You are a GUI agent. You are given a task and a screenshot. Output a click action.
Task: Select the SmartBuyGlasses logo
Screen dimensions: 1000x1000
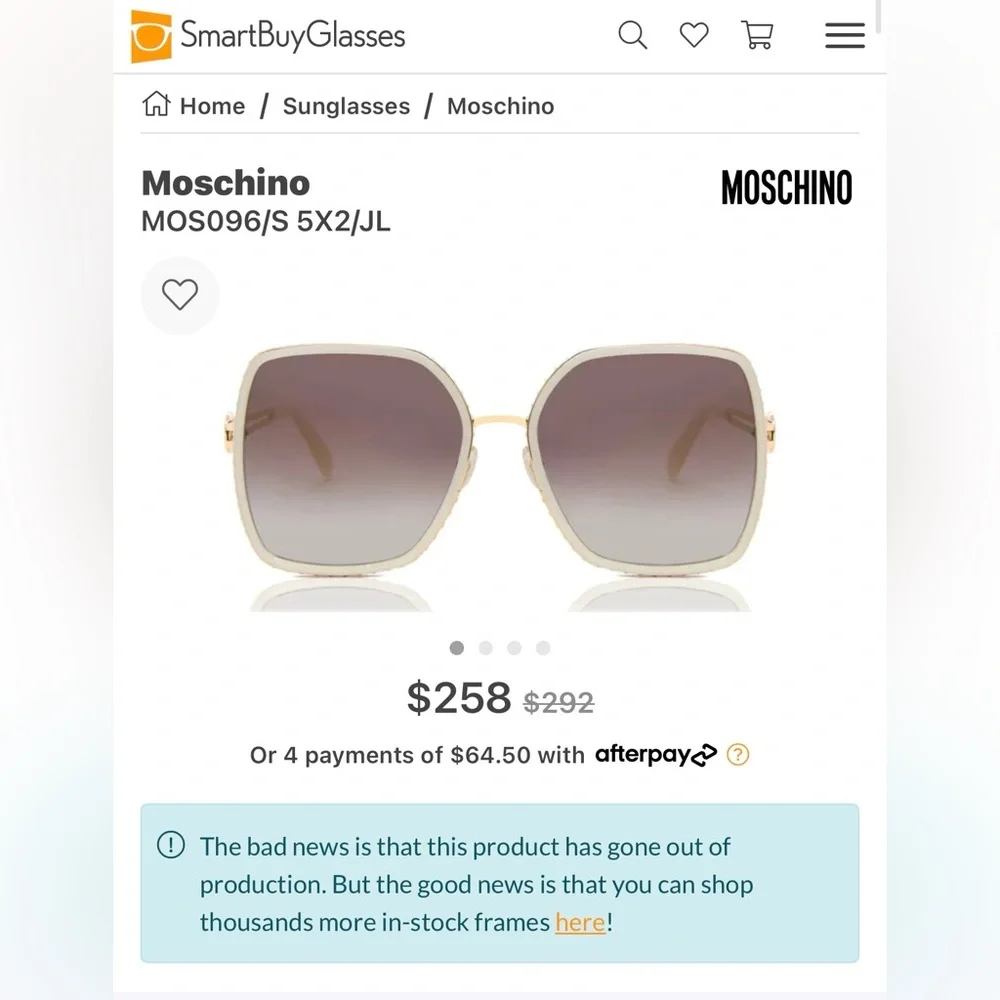click(267, 35)
